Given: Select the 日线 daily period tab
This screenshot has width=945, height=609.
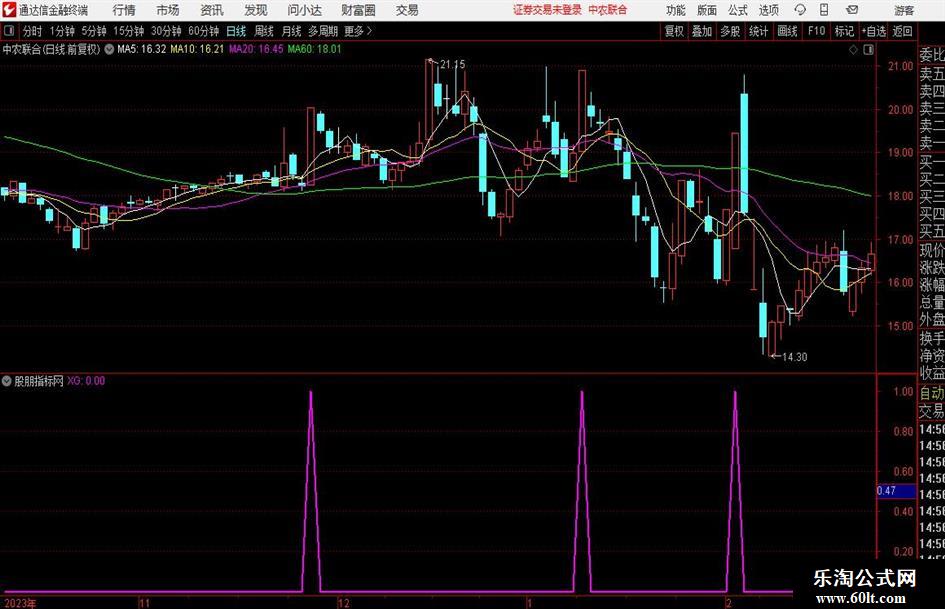Looking at the screenshot, I should [x=236, y=31].
